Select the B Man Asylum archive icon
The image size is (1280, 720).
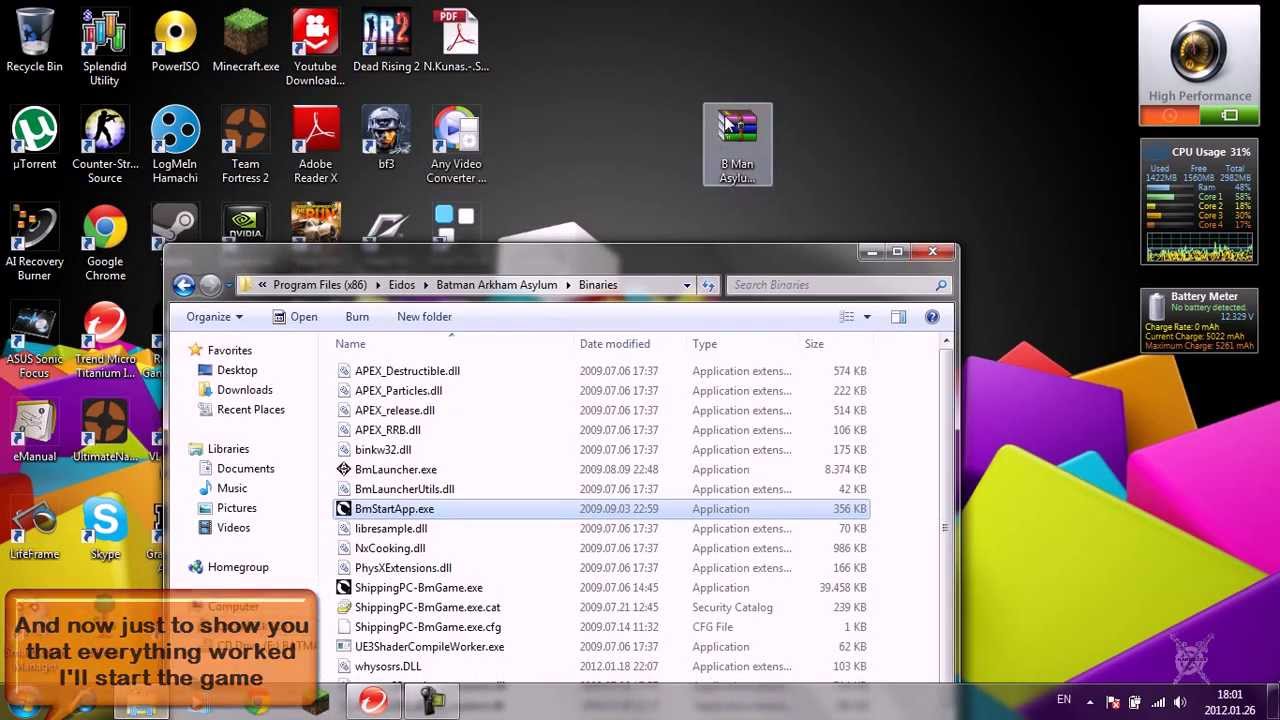737,145
